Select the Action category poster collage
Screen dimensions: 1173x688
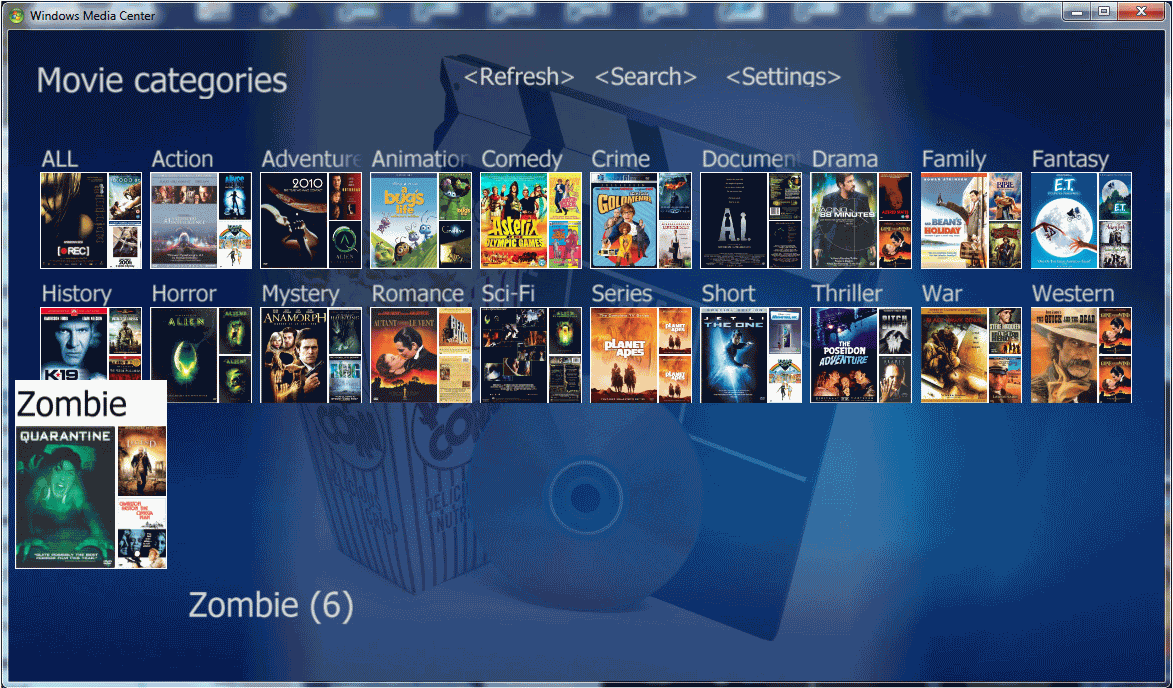coord(200,221)
